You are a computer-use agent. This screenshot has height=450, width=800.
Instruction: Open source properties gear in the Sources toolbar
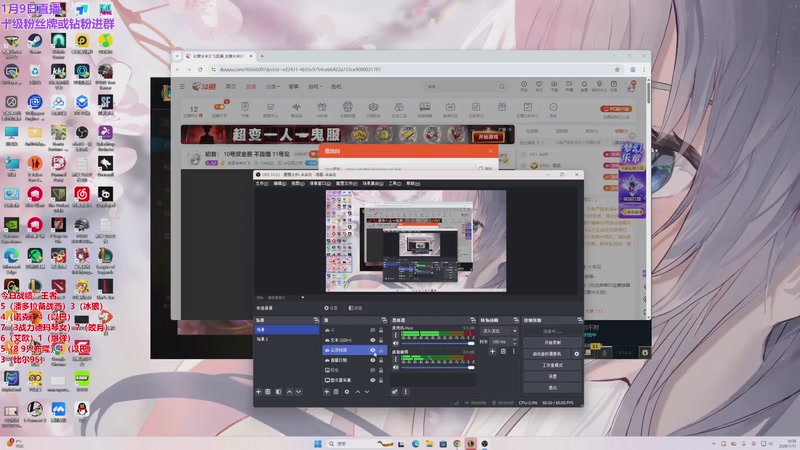pos(347,392)
